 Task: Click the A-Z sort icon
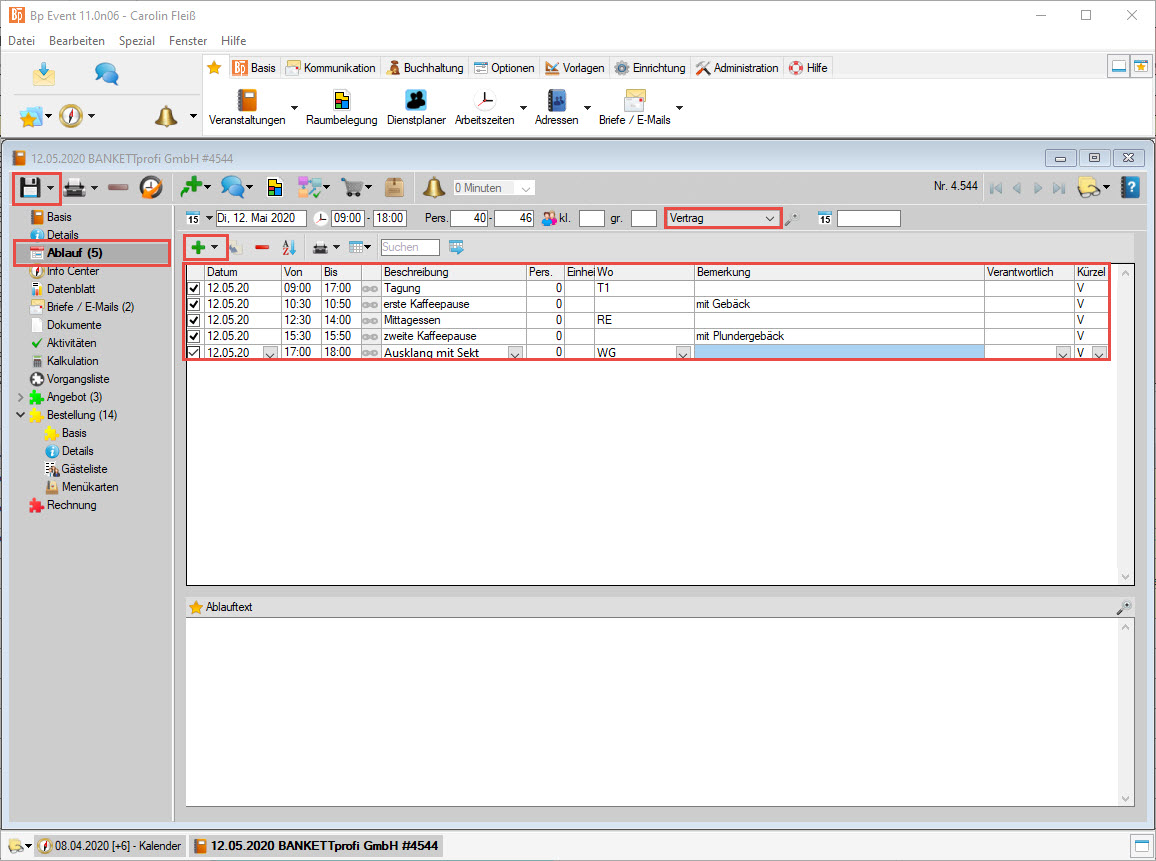tap(289, 247)
